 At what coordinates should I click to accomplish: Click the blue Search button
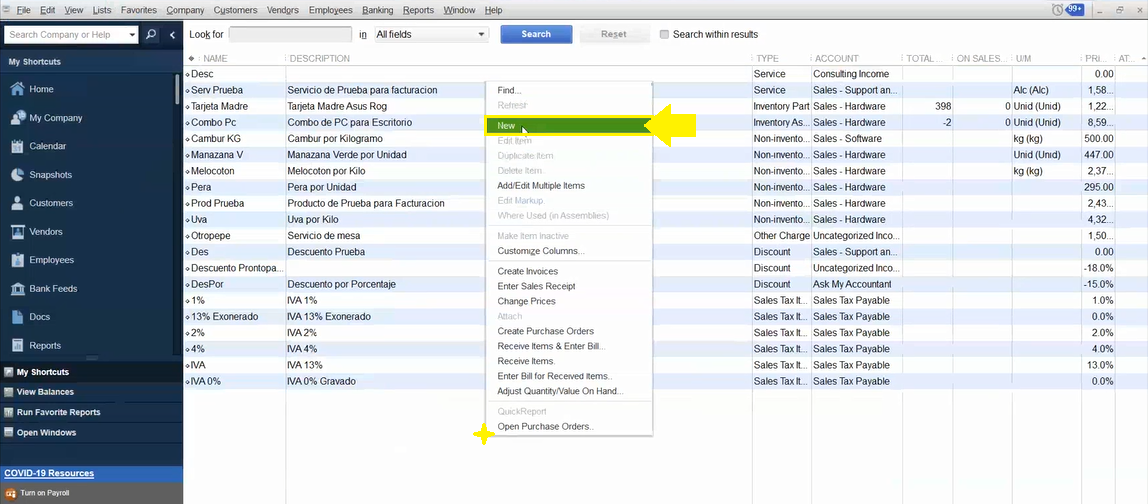coord(536,34)
